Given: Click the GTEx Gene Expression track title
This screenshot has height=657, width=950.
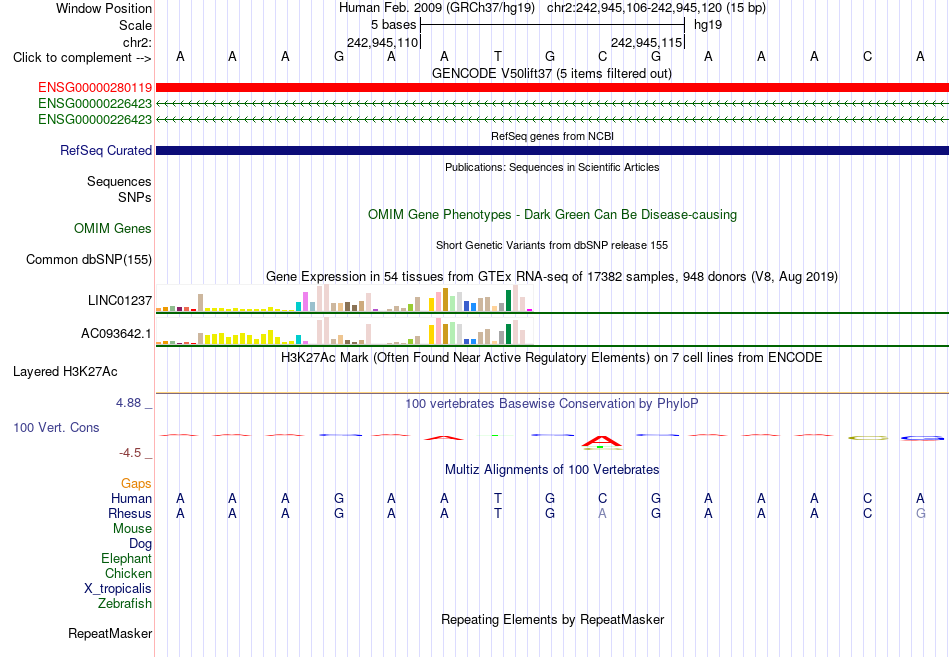Looking at the screenshot, I should point(552,276).
